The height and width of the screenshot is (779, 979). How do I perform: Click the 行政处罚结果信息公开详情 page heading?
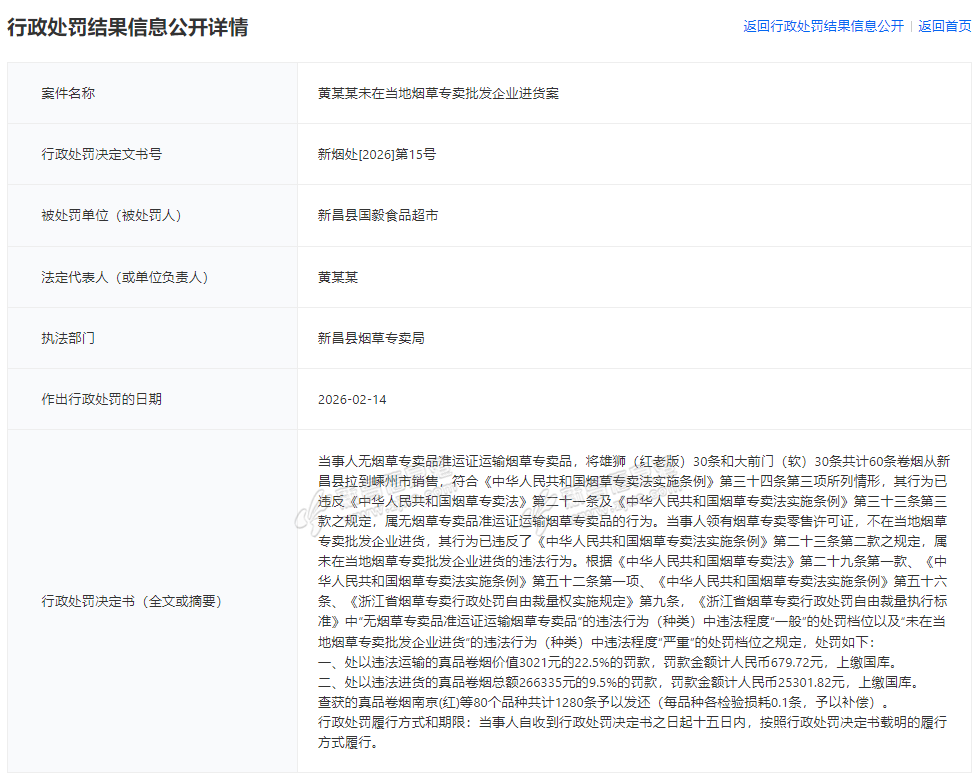point(128,27)
